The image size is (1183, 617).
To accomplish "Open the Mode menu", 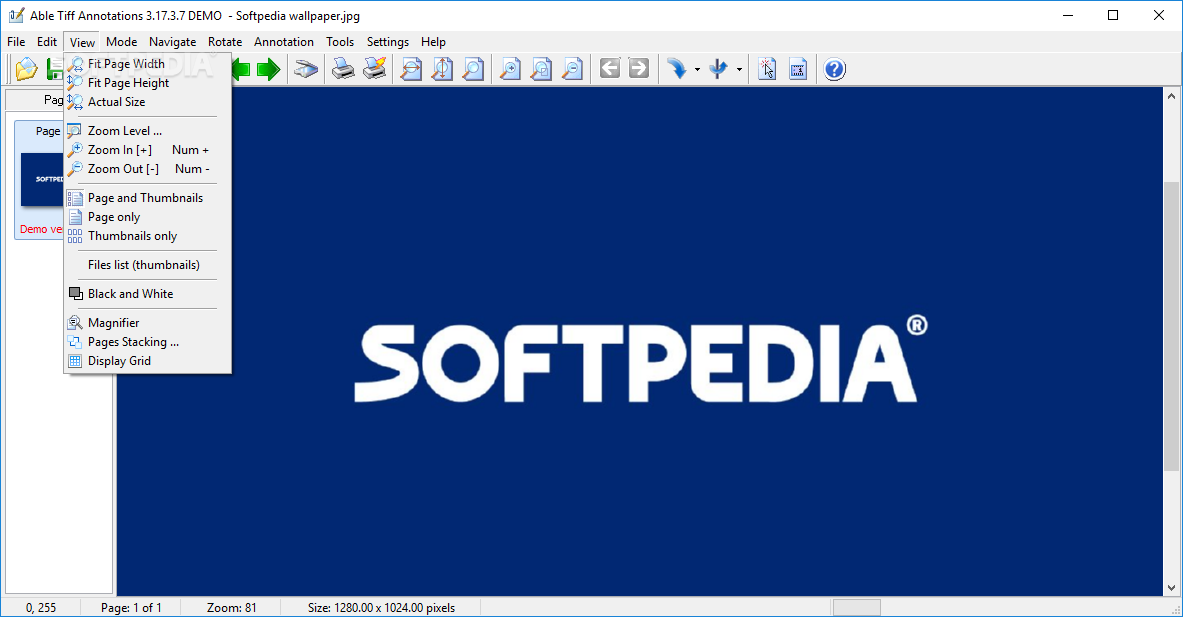I will [x=121, y=41].
